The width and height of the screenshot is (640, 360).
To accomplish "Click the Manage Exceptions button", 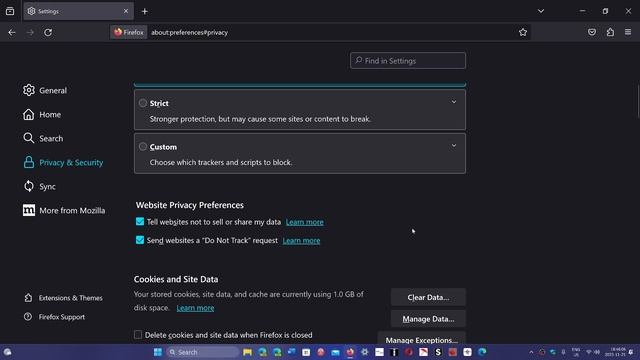I will [422, 338].
